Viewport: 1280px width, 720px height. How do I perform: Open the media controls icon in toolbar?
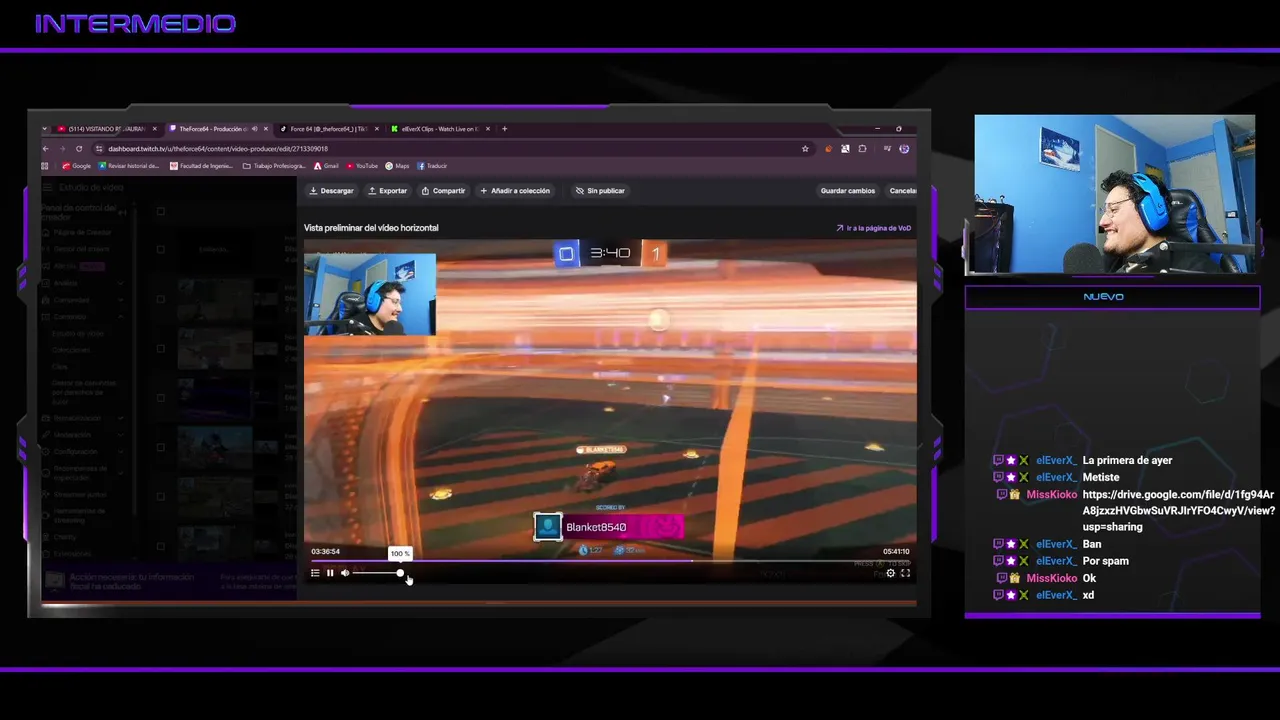pos(887,149)
